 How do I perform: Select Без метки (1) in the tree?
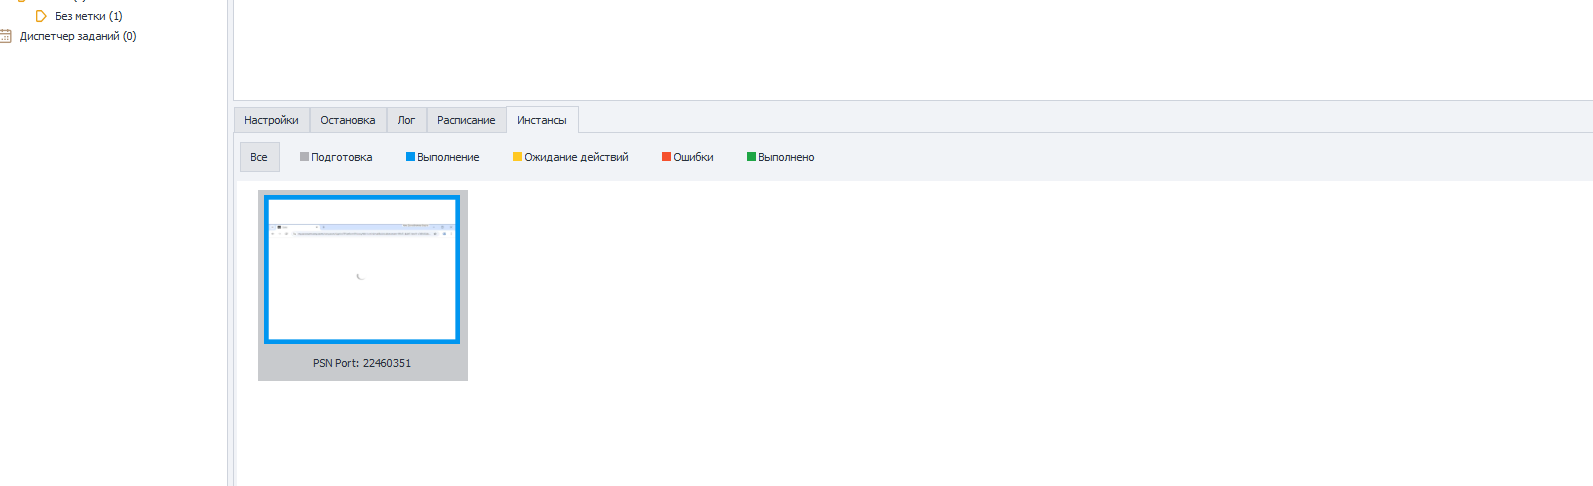pyautogui.click(x=88, y=16)
